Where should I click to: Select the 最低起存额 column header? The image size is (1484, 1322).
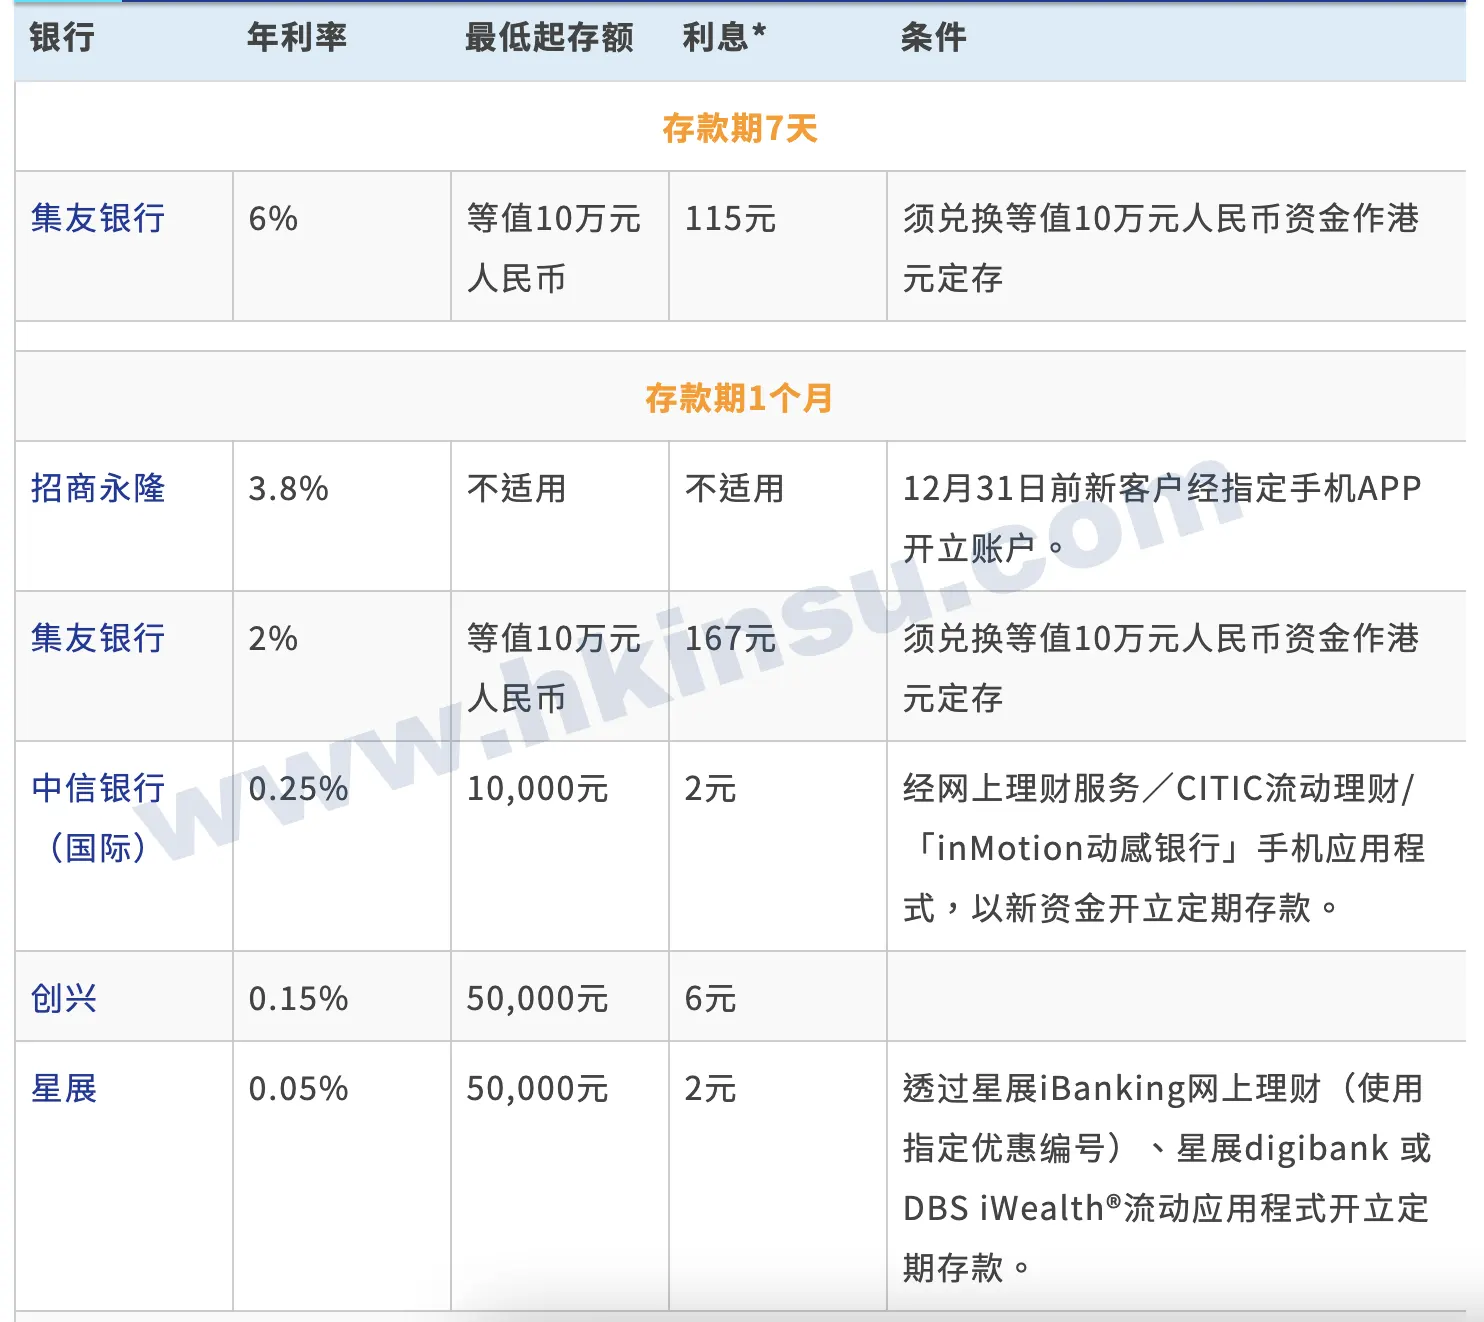pos(549,38)
